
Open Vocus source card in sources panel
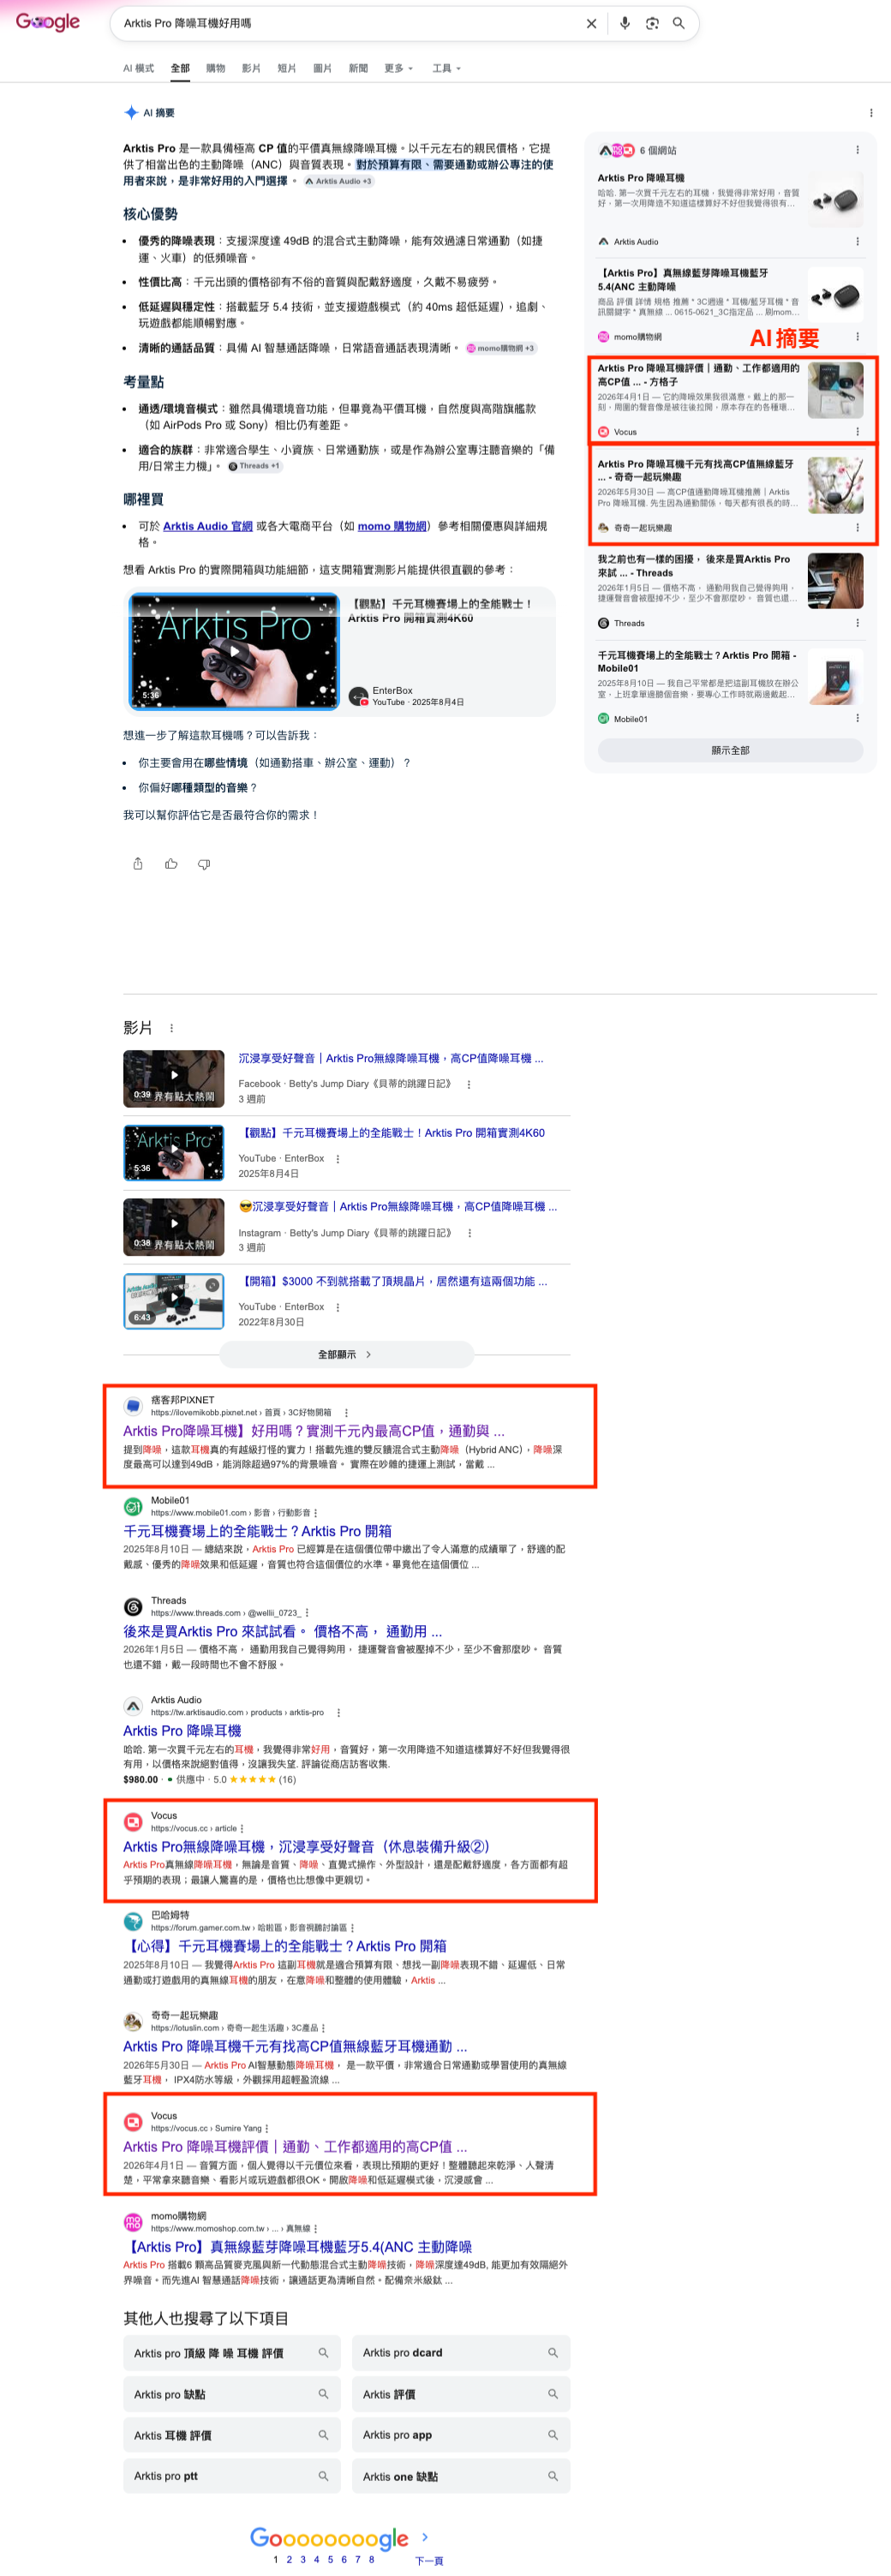pos(732,400)
